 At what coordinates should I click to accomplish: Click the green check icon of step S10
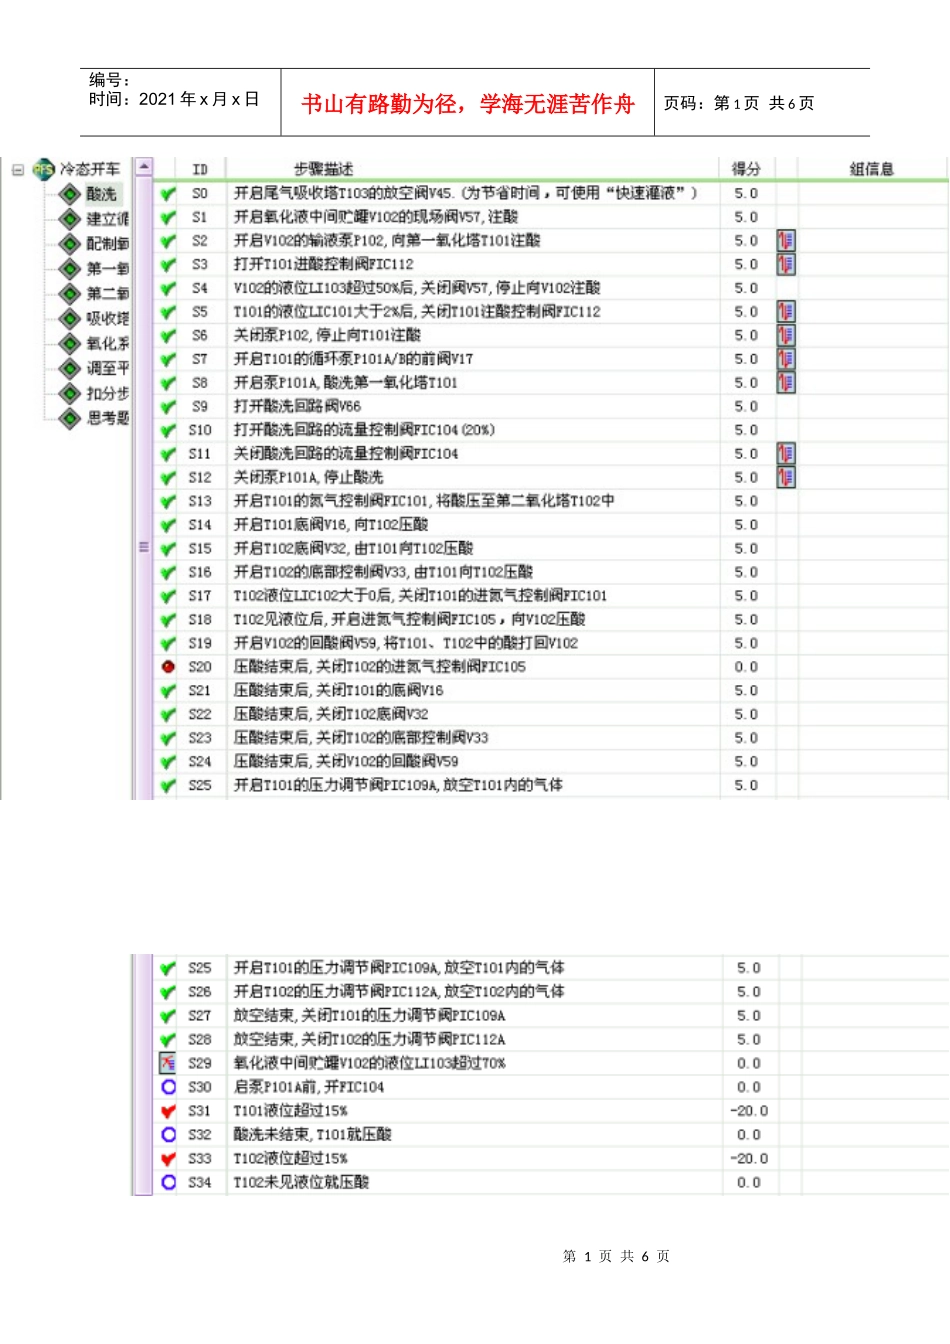168,430
